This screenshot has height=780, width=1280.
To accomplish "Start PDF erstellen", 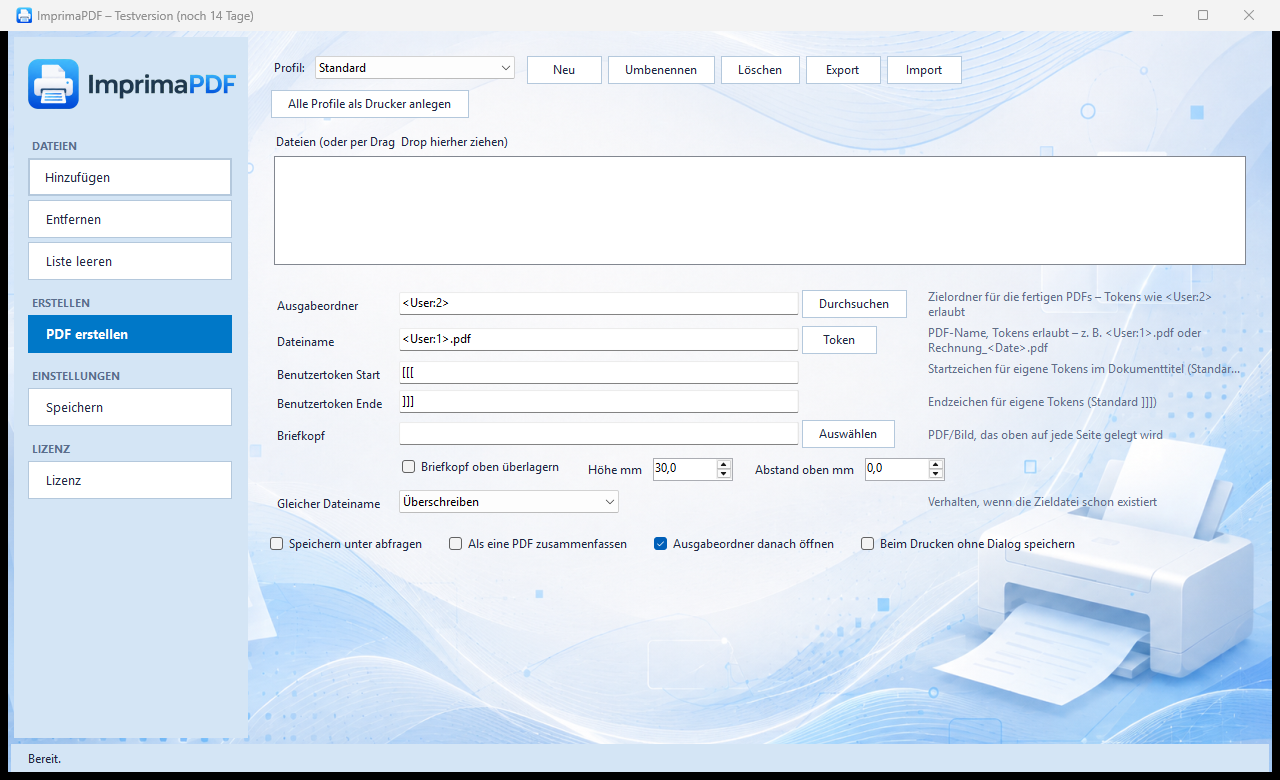I will coord(130,334).
